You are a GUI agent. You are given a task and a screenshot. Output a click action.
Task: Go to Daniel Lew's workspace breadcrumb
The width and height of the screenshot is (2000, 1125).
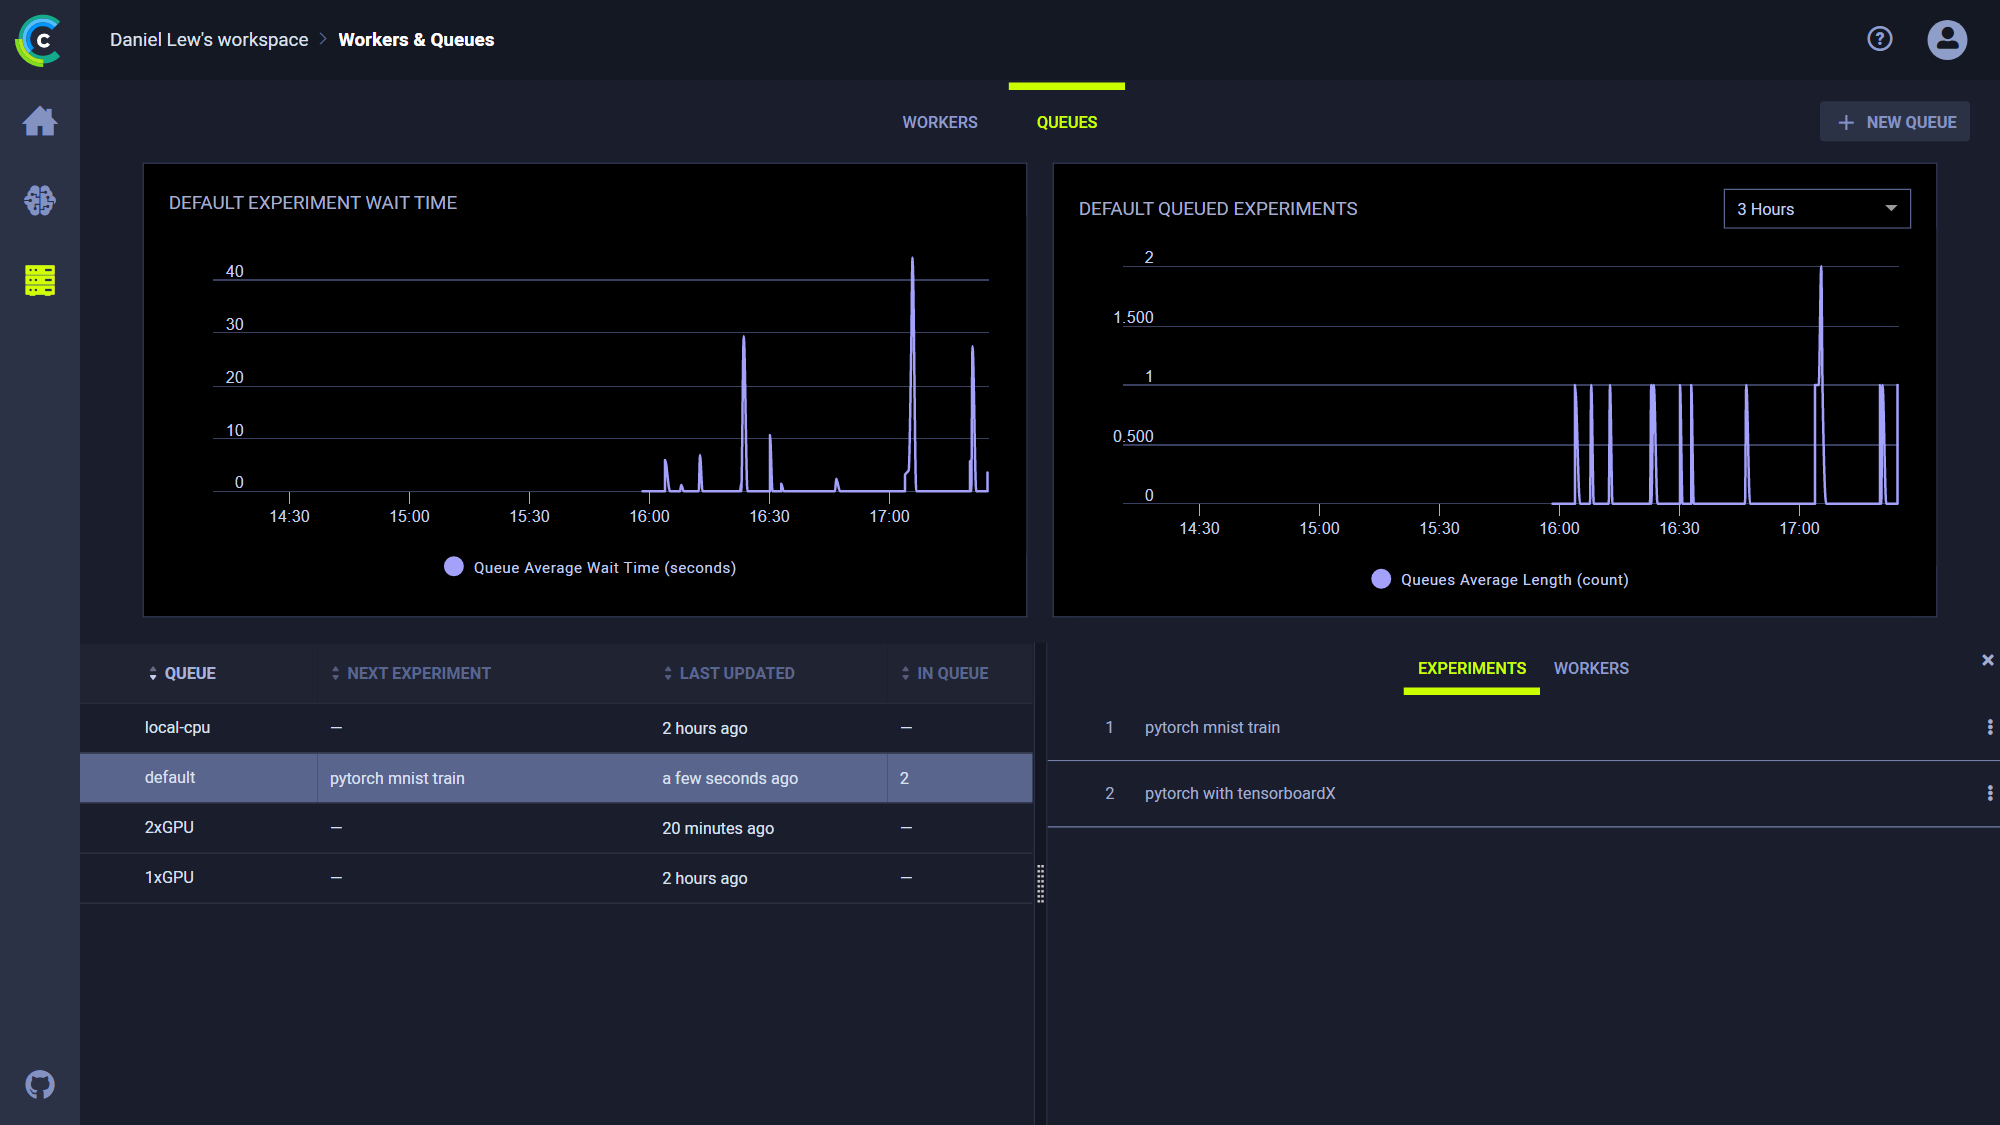[x=209, y=40]
